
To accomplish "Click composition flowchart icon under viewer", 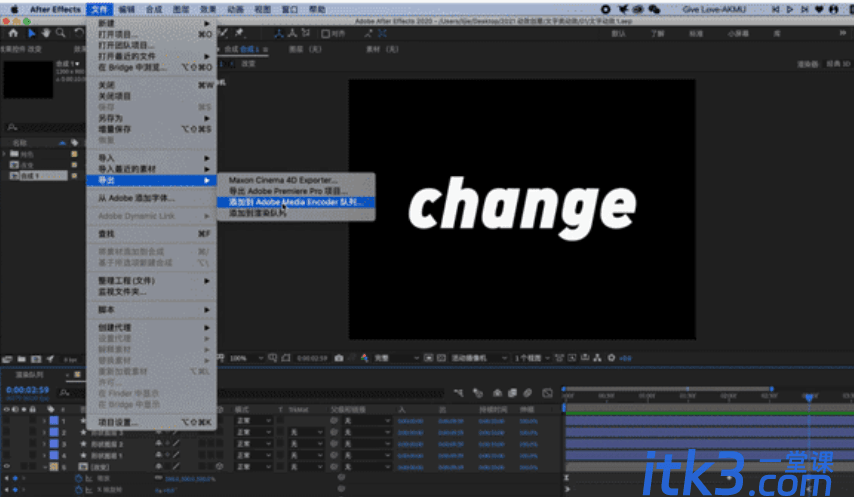I will coord(597,358).
